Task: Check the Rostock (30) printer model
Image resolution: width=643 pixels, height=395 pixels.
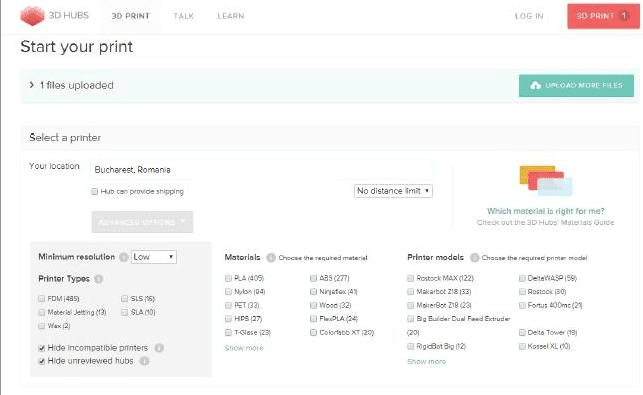Action: [522, 292]
